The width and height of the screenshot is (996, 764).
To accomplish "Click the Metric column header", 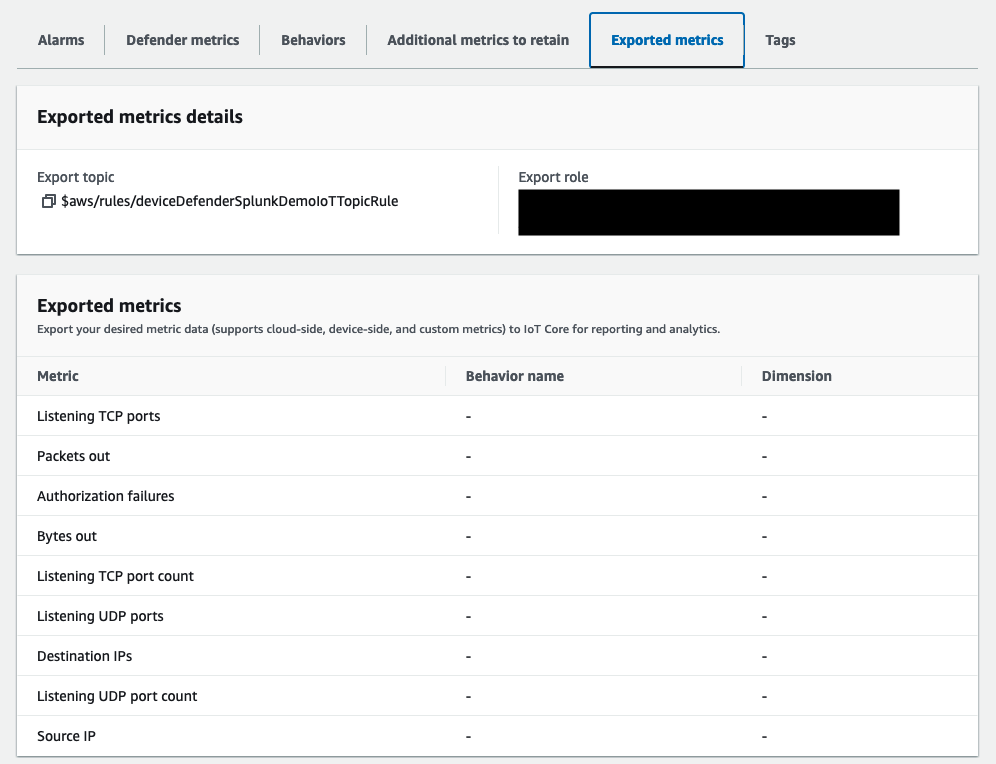I will (57, 376).
